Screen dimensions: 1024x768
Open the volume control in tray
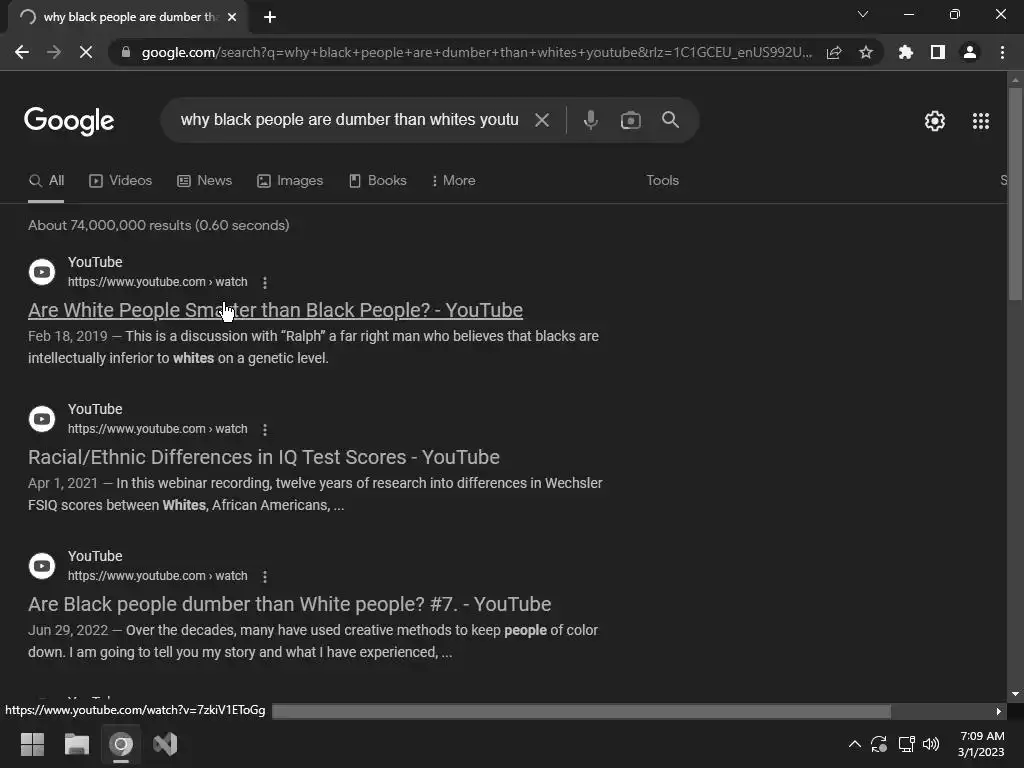pyautogui.click(x=931, y=744)
